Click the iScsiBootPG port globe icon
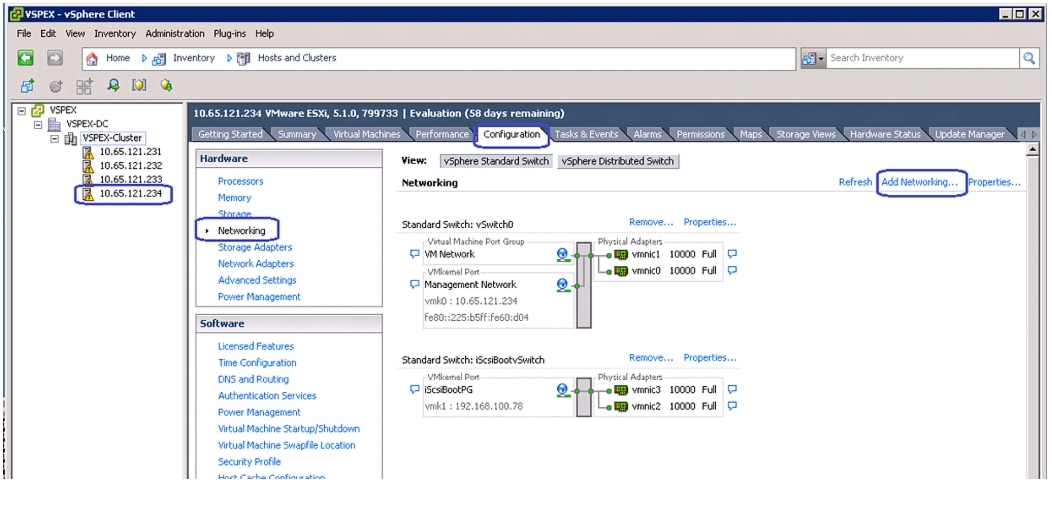The height and width of the screenshot is (515, 1052). click(x=563, y=390)
